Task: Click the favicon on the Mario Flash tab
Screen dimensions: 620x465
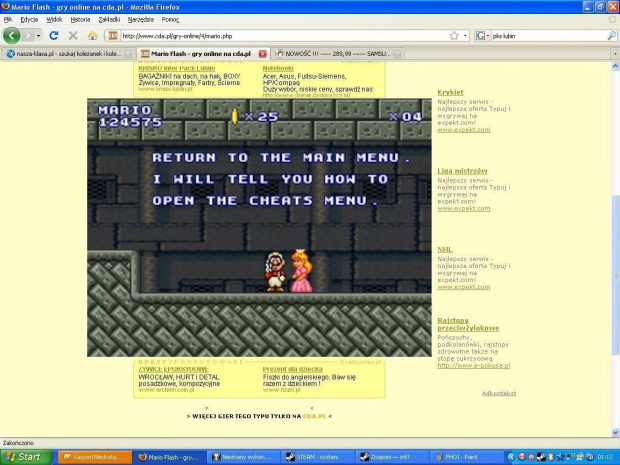Action: [x=145, y=54]
